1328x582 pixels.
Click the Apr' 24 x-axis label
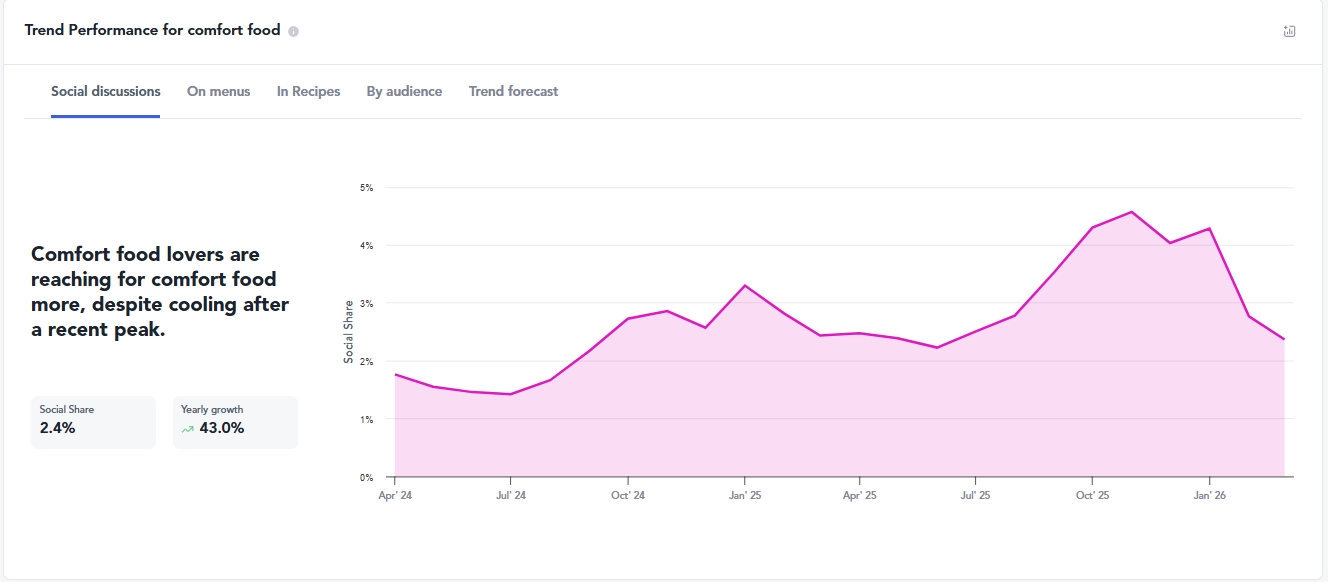coord(395,495)
